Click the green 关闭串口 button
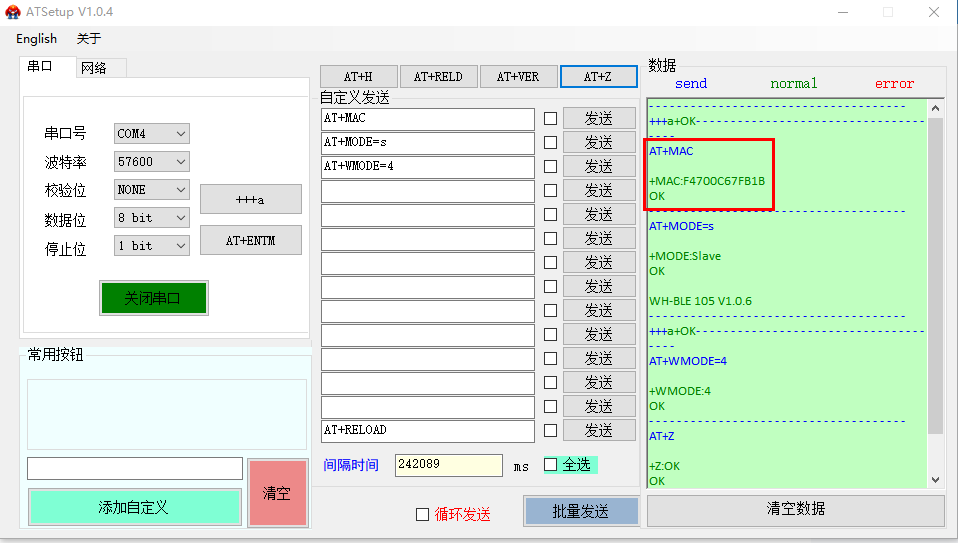Image resolution: width=958 pixels, height=543 pixels. coord(153,298)
